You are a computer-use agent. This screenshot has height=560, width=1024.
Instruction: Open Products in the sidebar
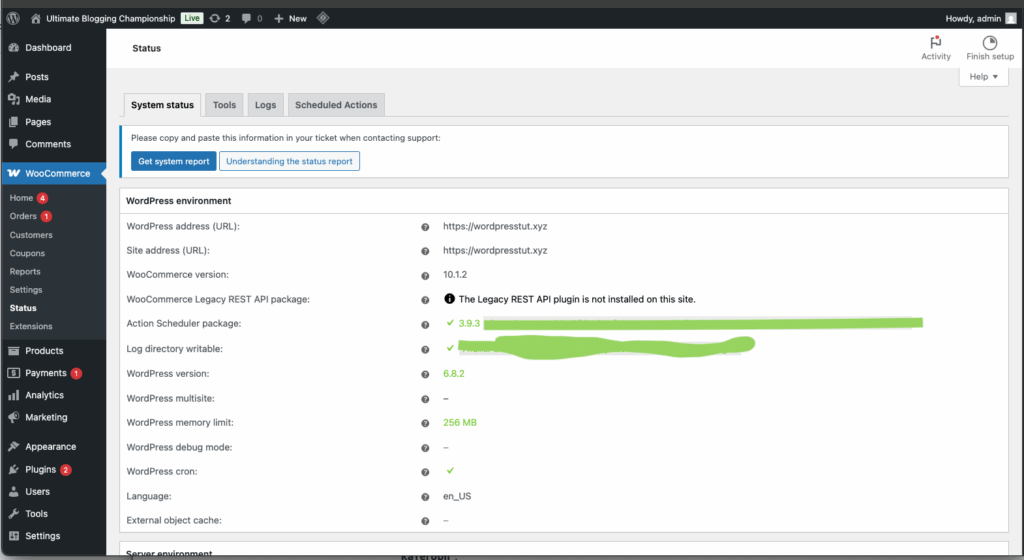(54, 351)
